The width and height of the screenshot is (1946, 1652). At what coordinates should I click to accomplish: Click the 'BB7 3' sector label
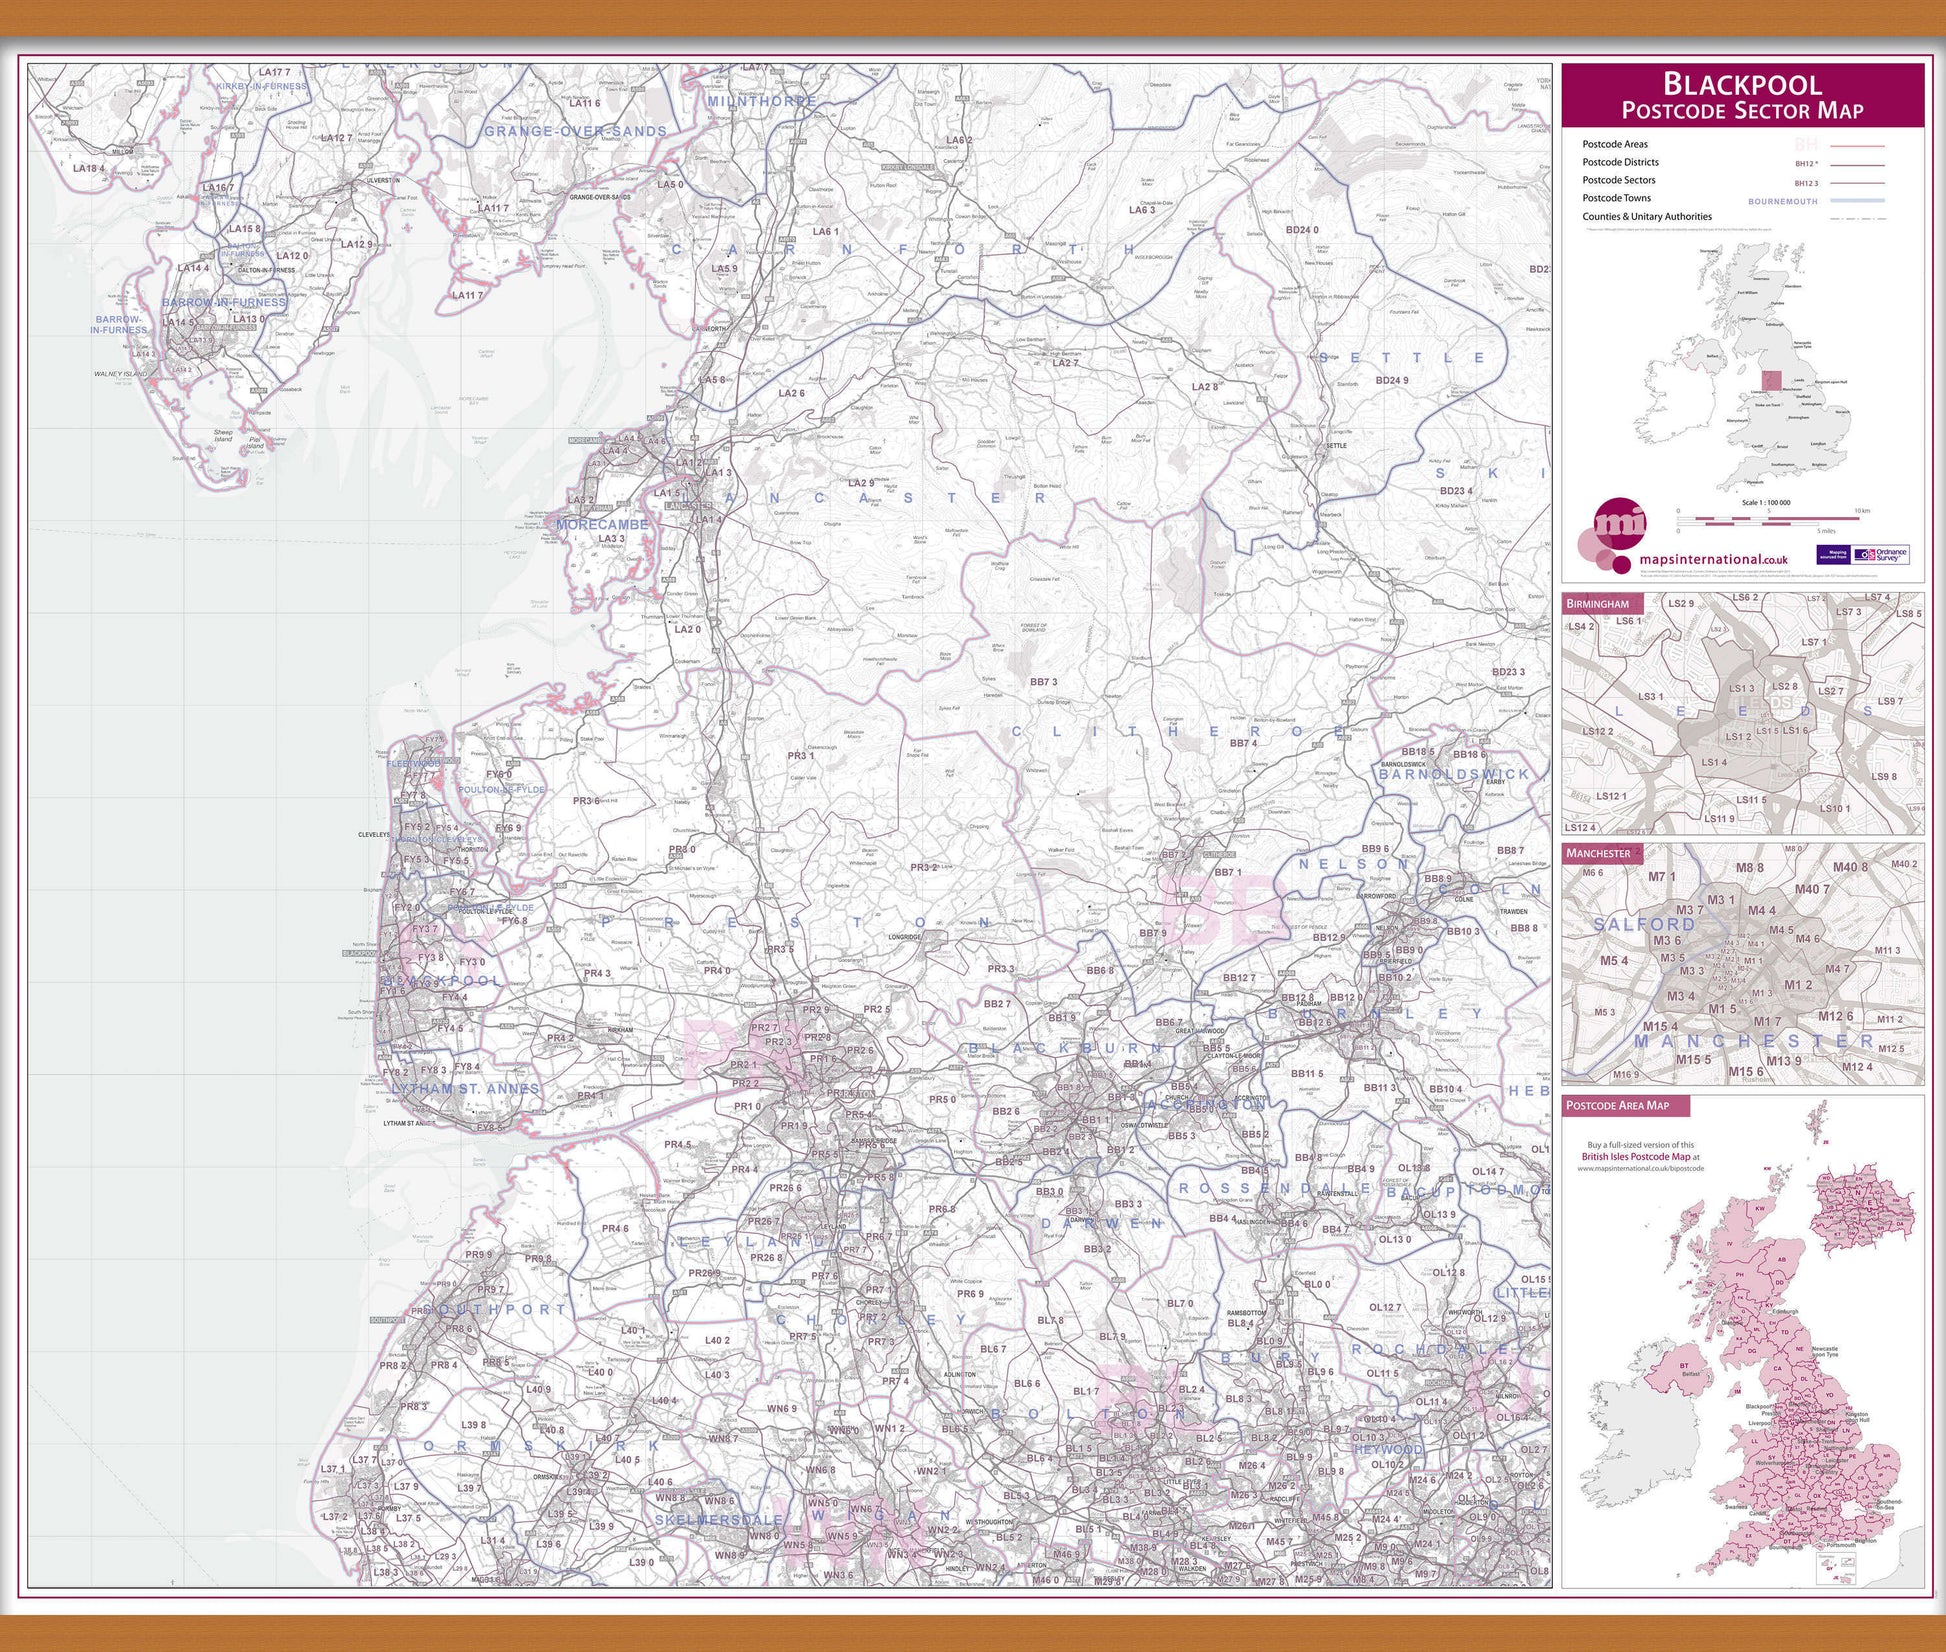click(x=1043, y=682)
